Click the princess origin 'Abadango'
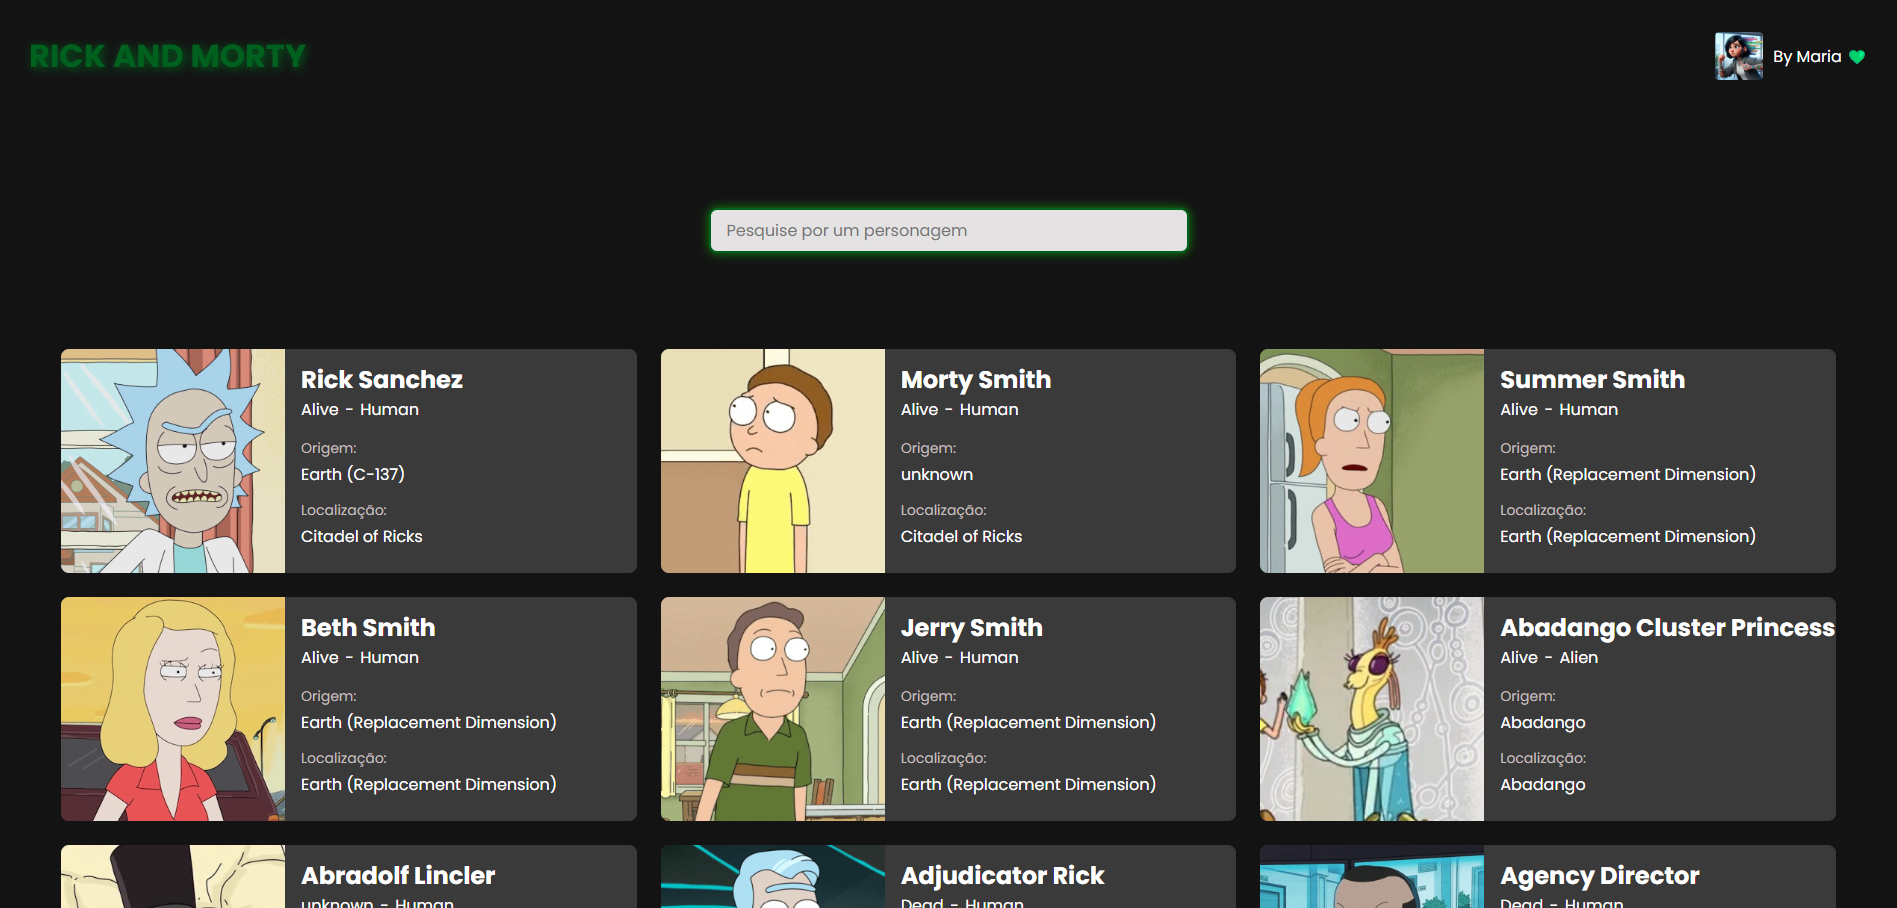The width and height of the screenshot is (1897, 908). coord(1543,722)
